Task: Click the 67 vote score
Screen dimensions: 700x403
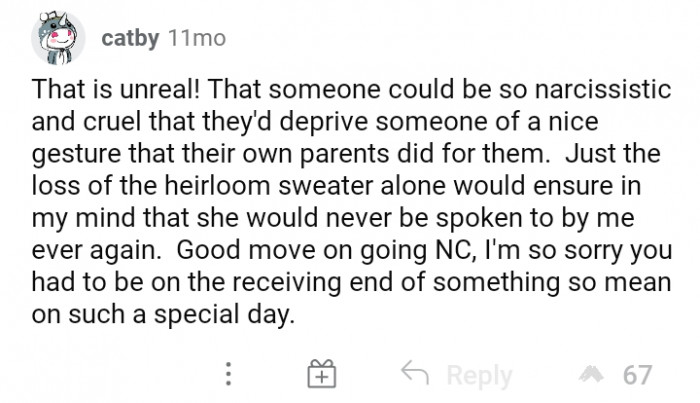Action: (x=637, y=375)
